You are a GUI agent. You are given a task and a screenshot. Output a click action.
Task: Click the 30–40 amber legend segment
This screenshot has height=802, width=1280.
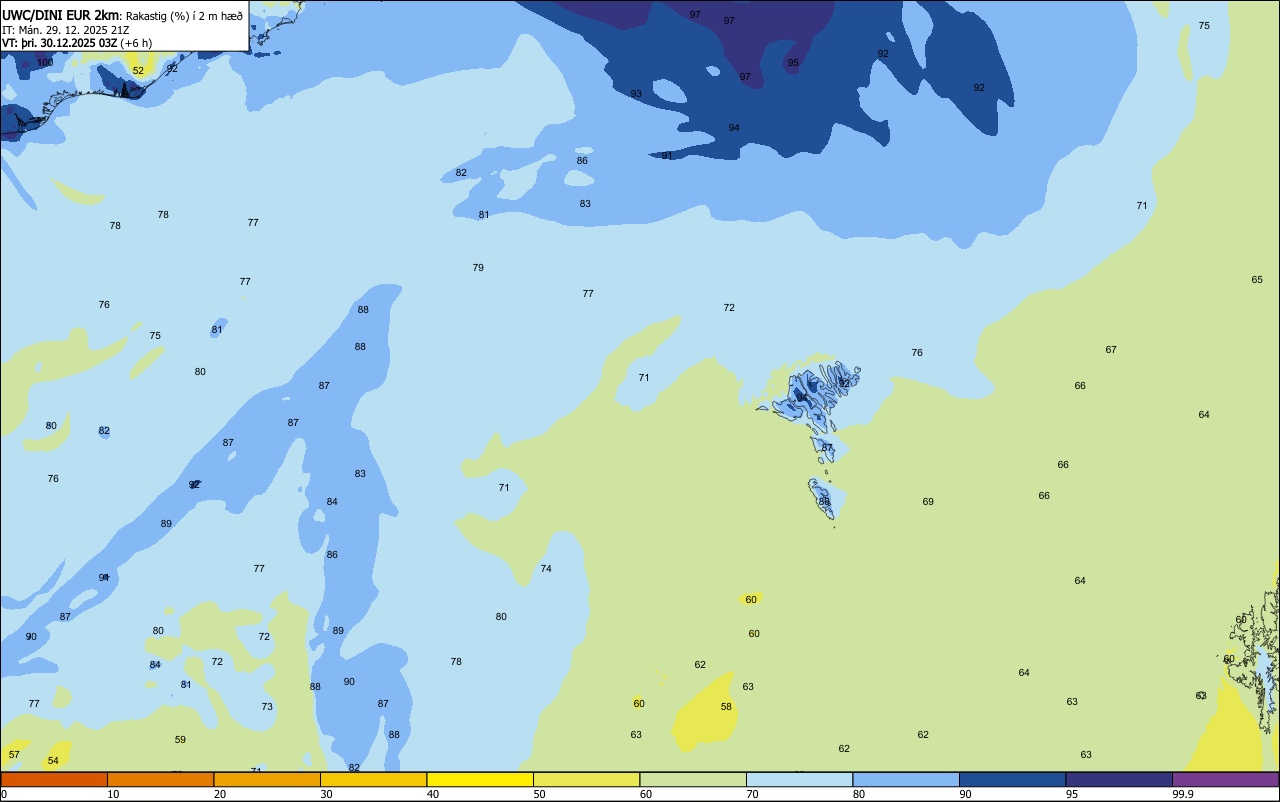click(x=373, y=779)
